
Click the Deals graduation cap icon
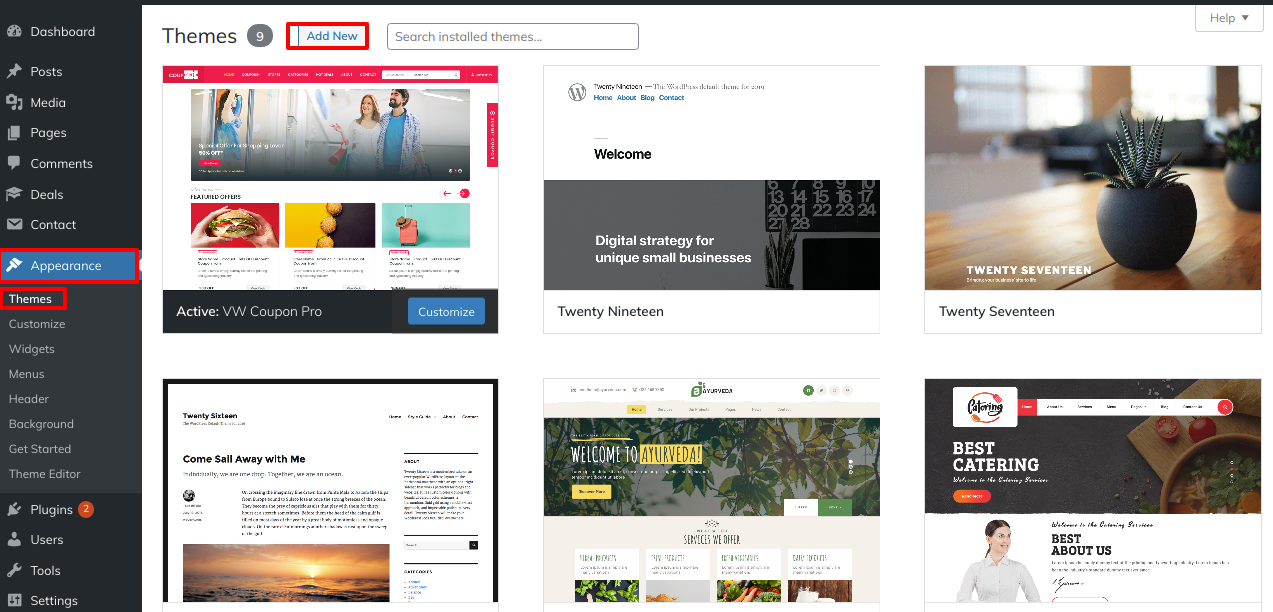[x=14, y=194]
